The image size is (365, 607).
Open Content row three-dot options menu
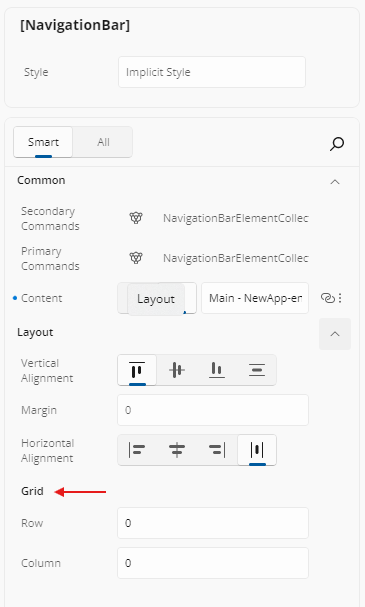[340, 298]
